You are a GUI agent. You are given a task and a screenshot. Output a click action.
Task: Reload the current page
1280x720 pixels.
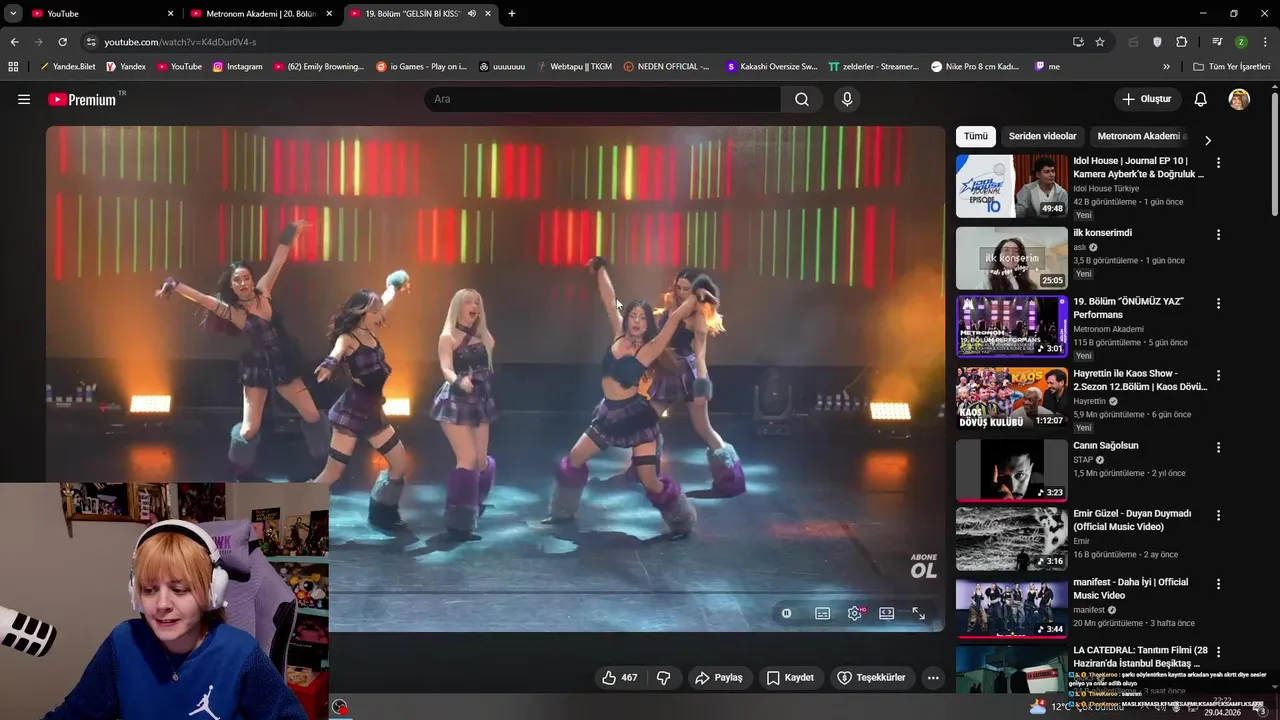click(x=62, y=42)
